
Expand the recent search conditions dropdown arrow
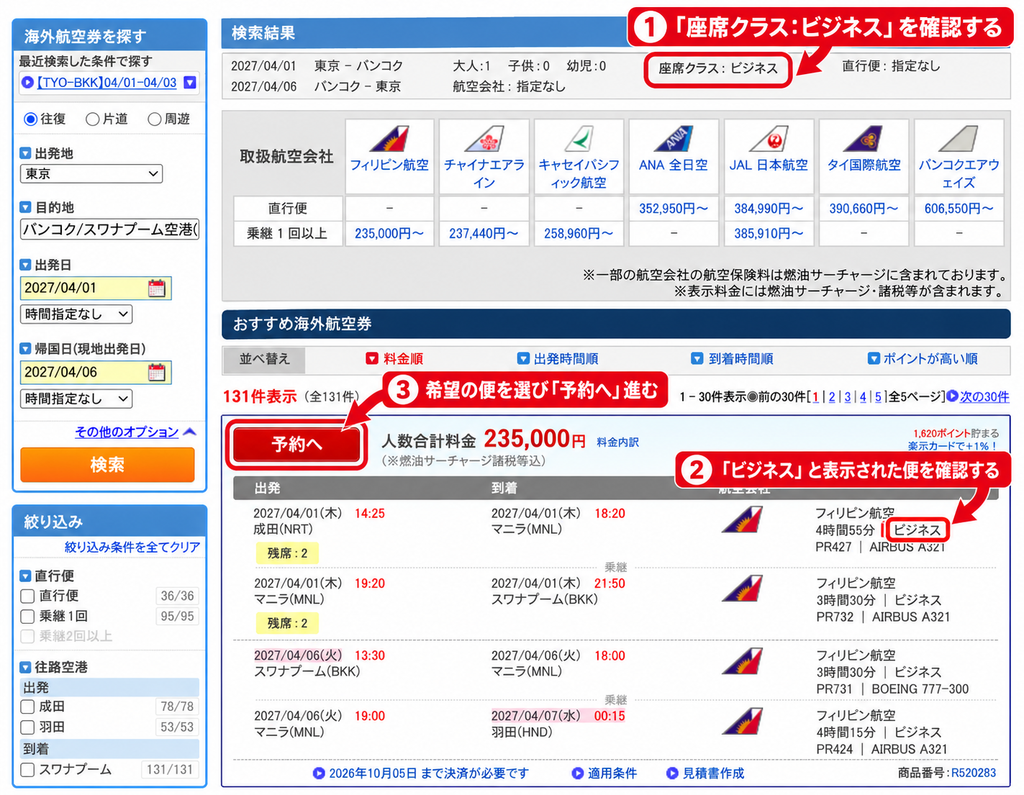[x=189, y=82]
